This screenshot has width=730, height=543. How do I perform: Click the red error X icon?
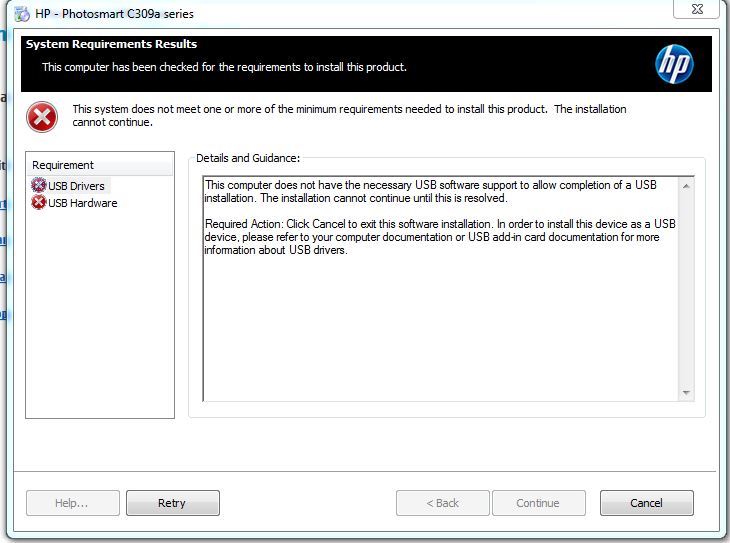tap(42, 116)
